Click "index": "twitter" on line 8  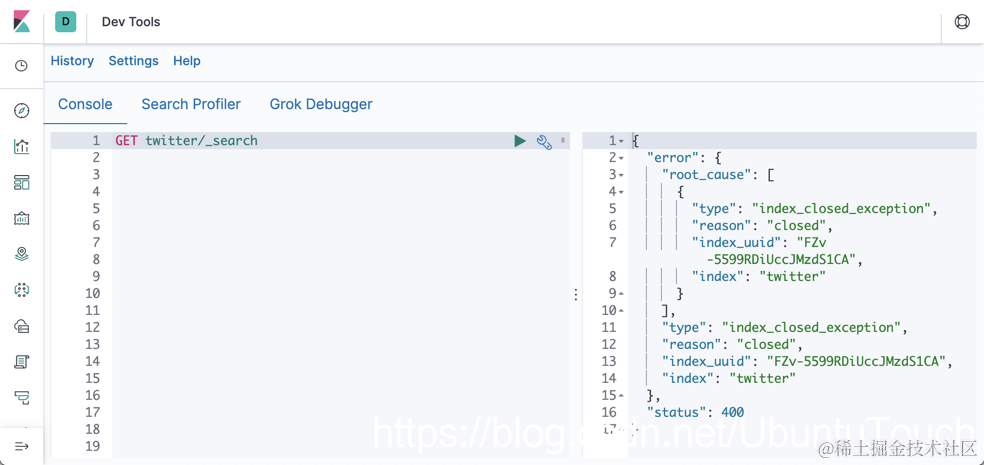[x=759, y=277]
